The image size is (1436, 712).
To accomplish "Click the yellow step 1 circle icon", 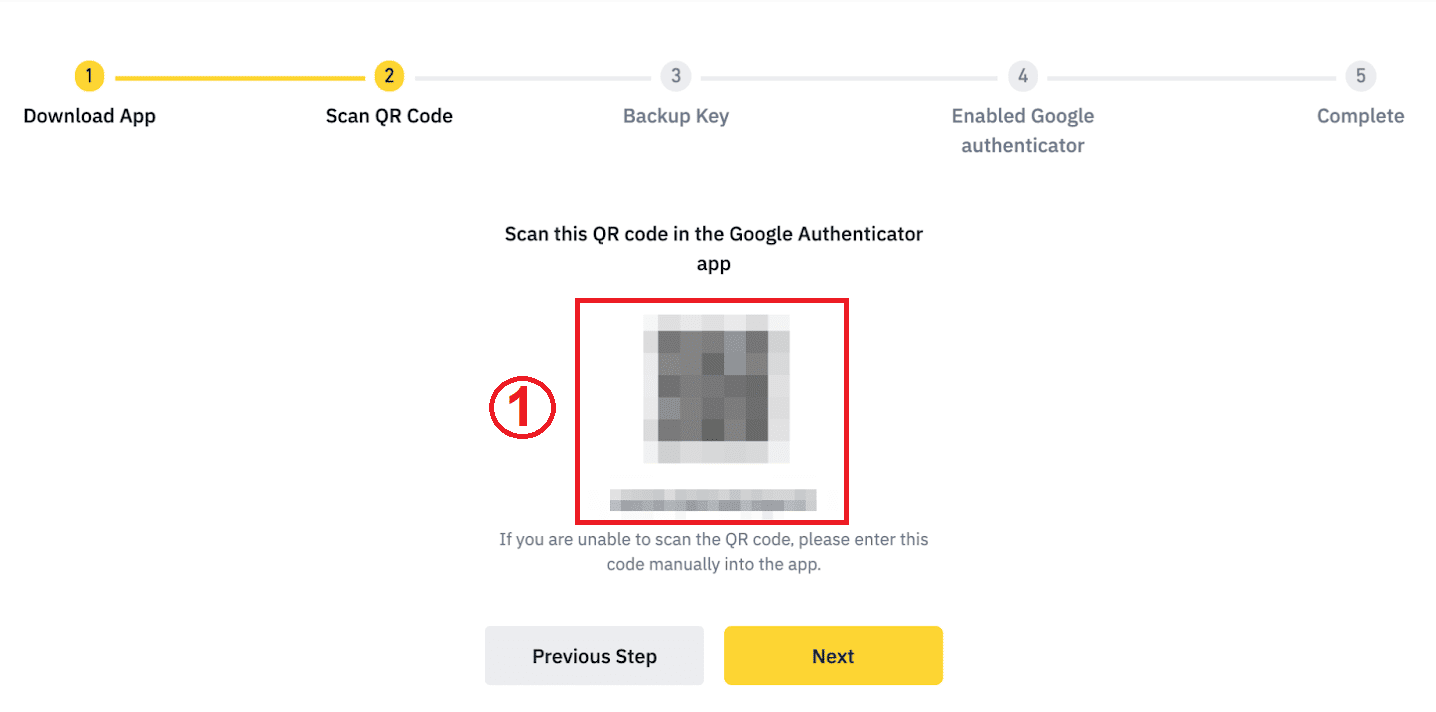I will (x=89, y=76).
